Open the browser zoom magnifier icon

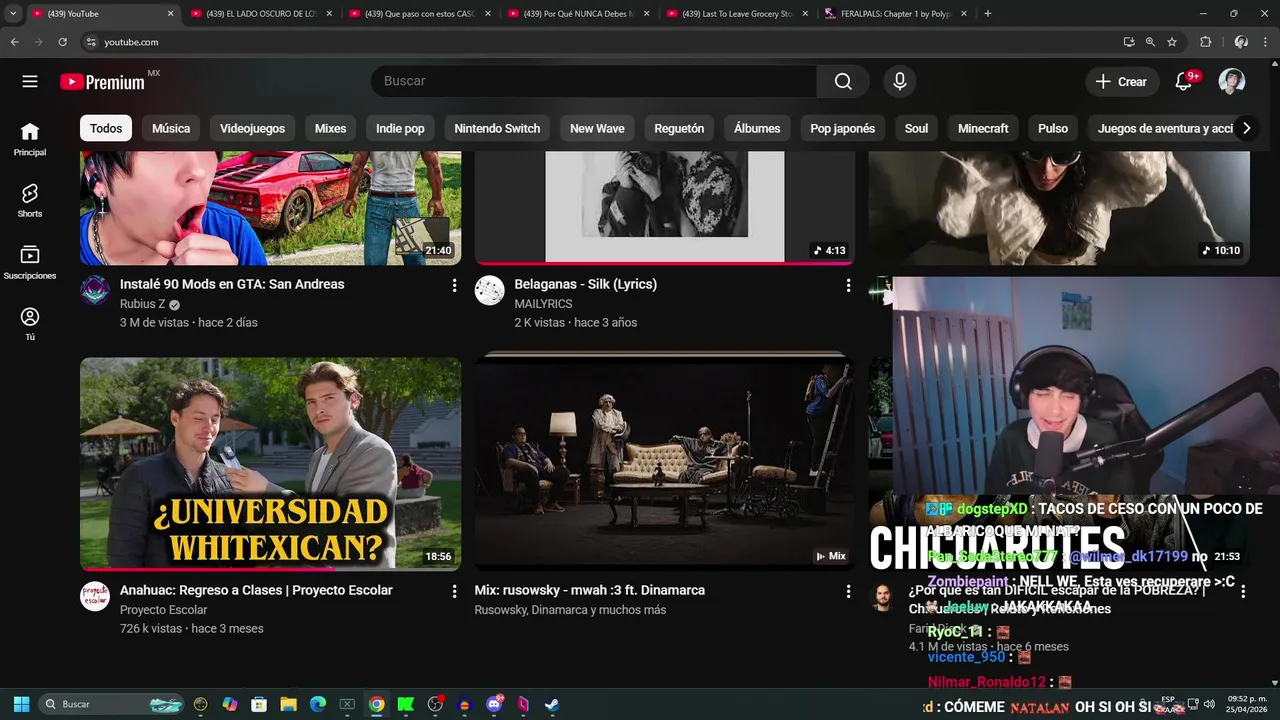[x=1150, y=42]
